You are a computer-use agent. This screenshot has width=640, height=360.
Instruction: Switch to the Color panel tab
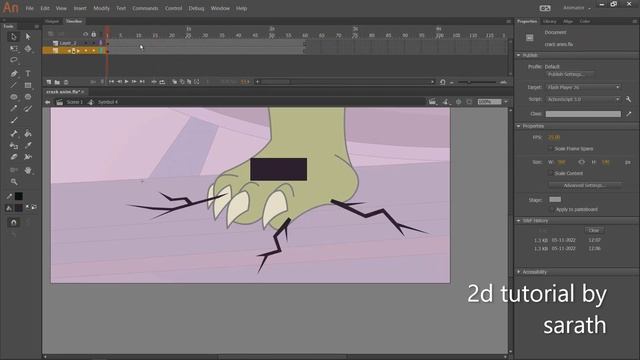[585, 21]
